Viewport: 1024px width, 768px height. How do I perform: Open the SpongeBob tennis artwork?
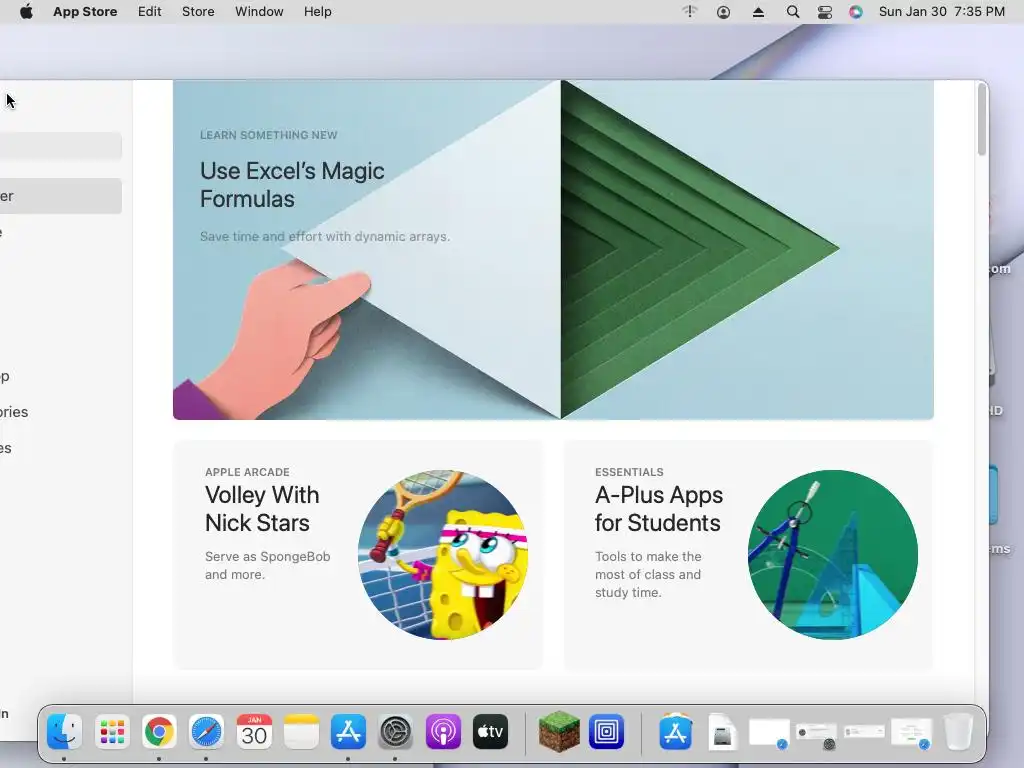tap(443, 554)
